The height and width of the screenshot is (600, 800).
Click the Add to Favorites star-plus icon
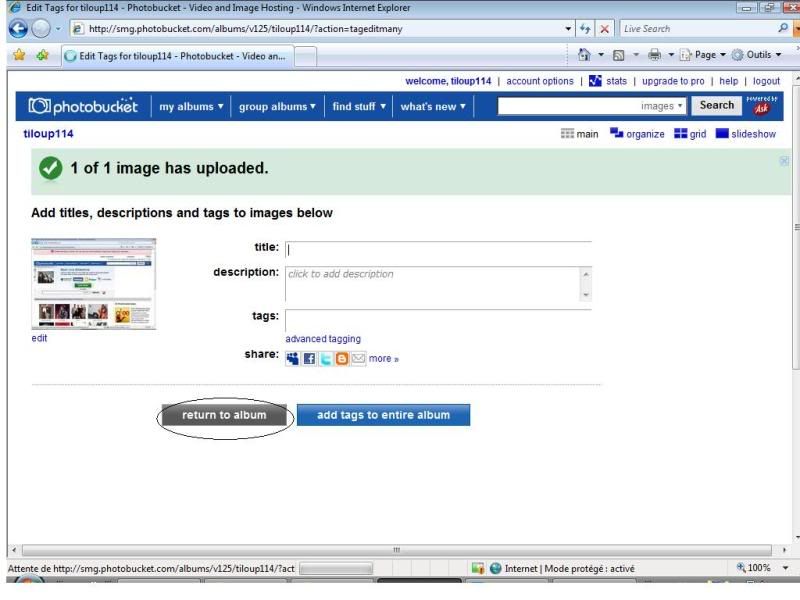click(42, 55)
